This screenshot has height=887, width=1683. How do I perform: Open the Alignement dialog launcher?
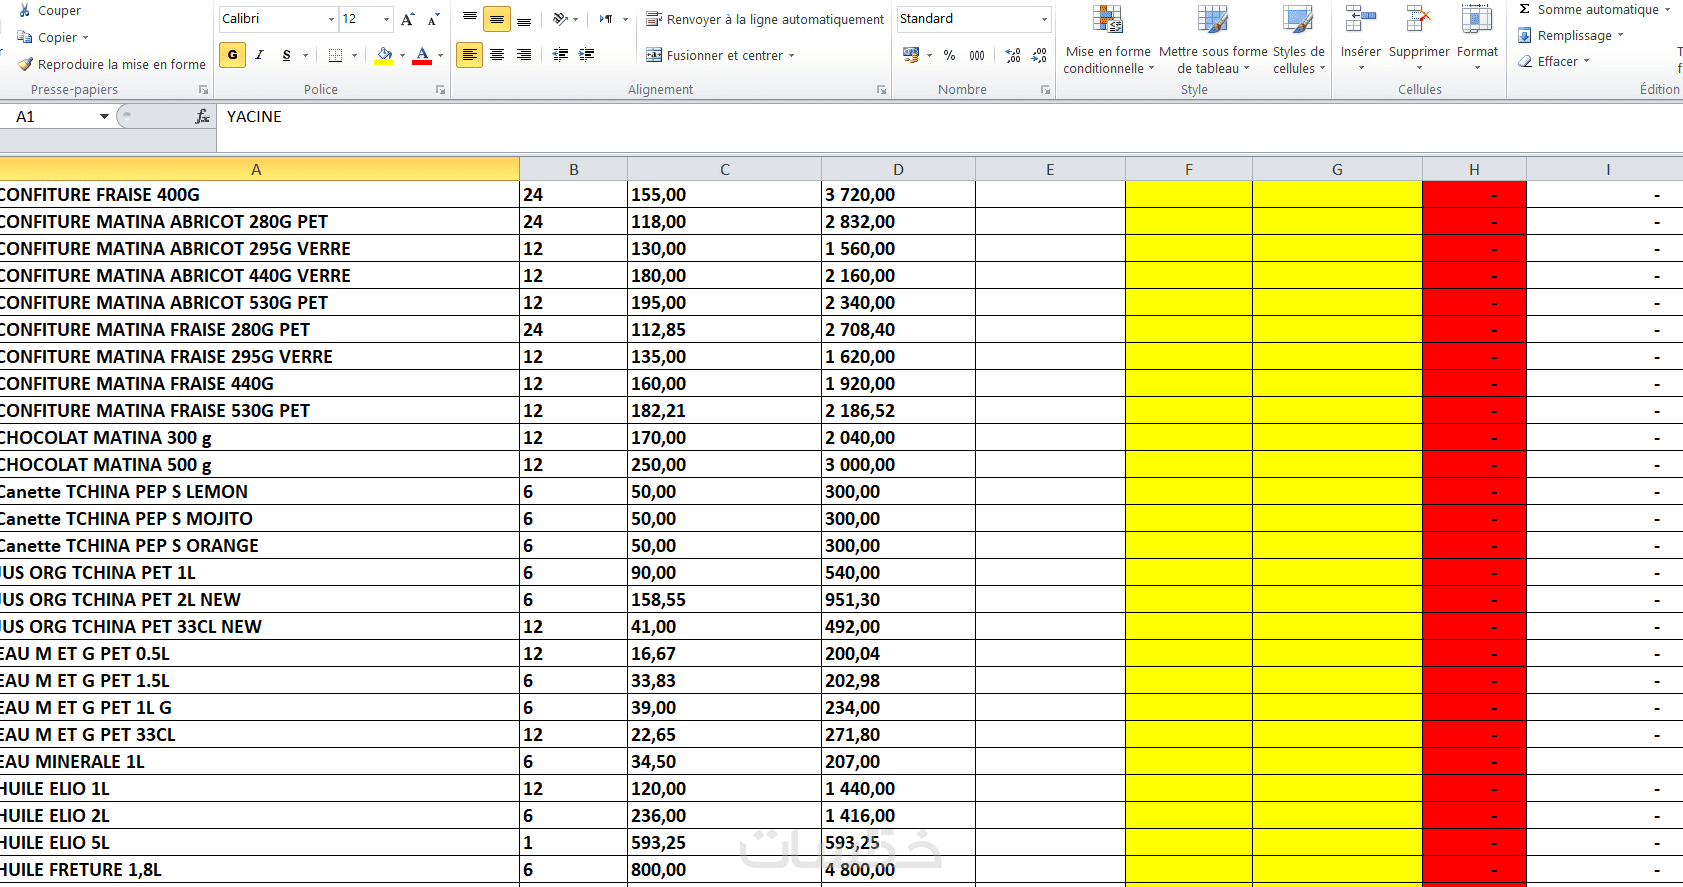tap(881, 90)
